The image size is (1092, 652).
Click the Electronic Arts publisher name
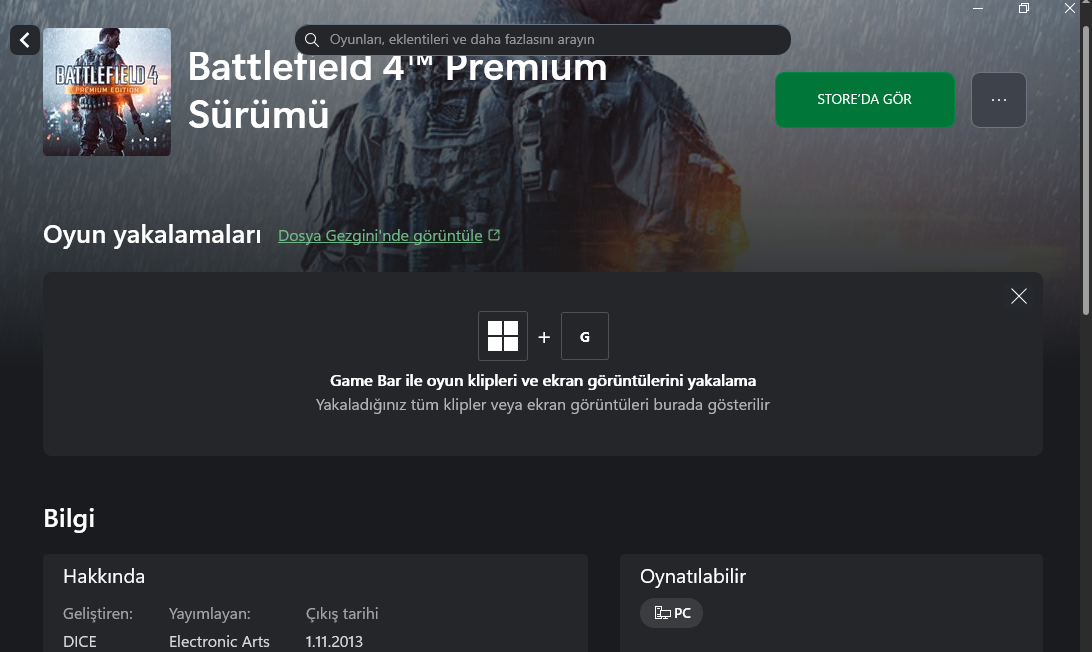coord(219,642)
